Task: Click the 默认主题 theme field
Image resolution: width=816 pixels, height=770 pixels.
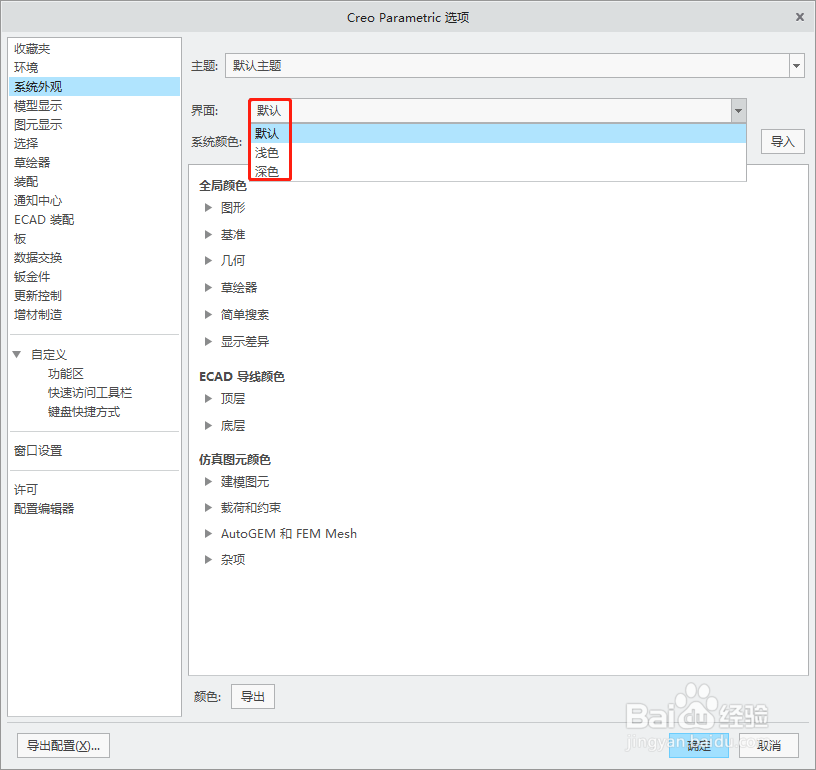Action: [507, 66]
